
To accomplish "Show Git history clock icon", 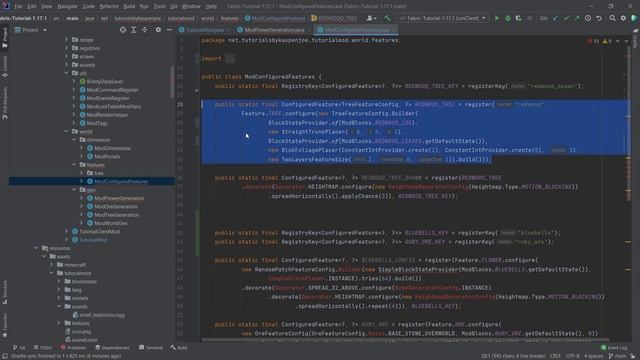I will click(x=588, y=18).
